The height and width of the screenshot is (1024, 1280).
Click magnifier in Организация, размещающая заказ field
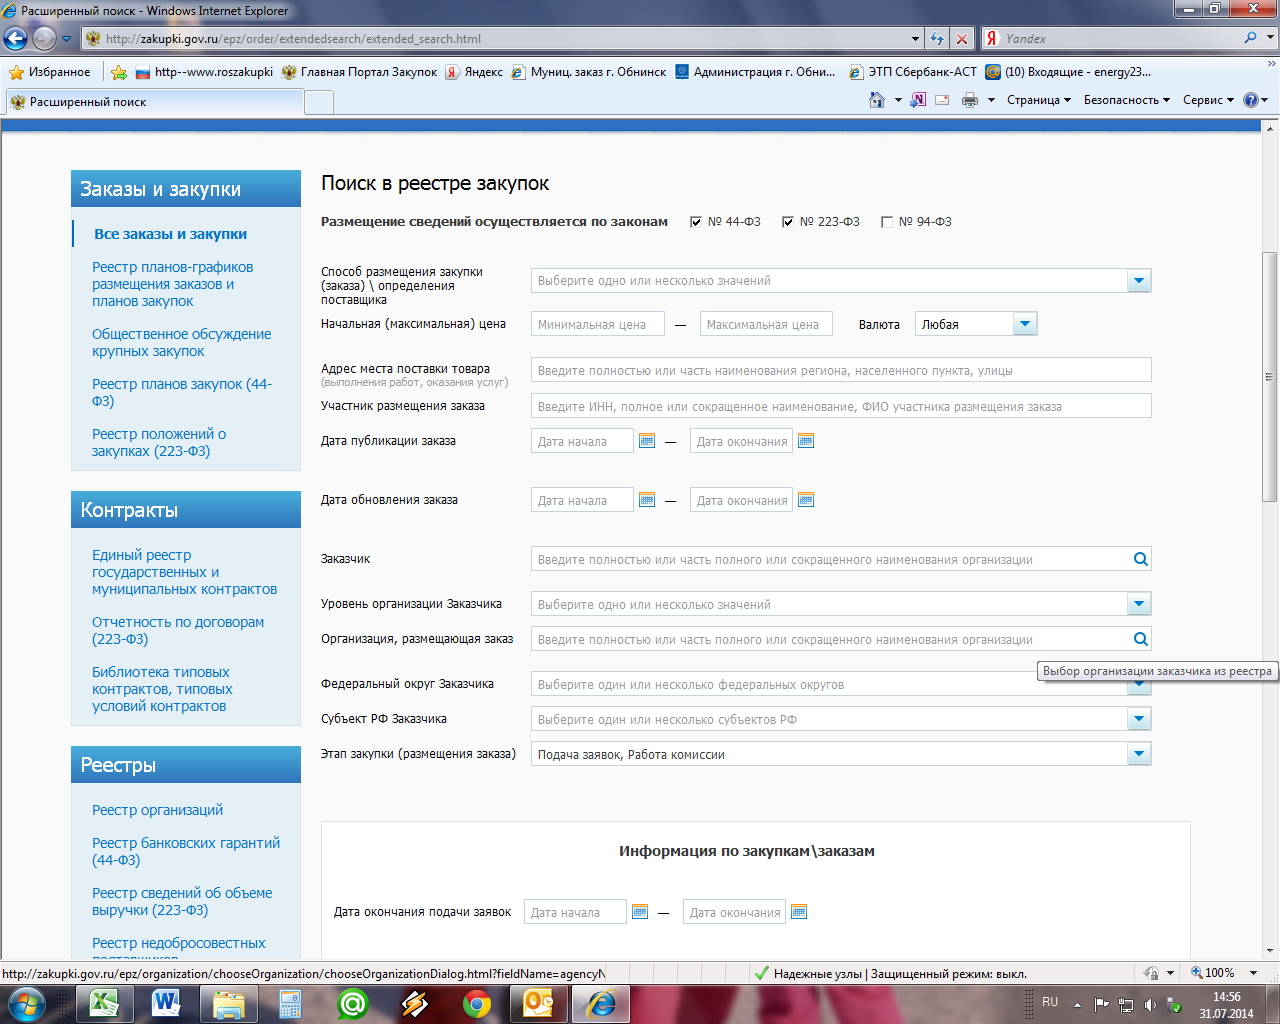[x=1140, y=639]
